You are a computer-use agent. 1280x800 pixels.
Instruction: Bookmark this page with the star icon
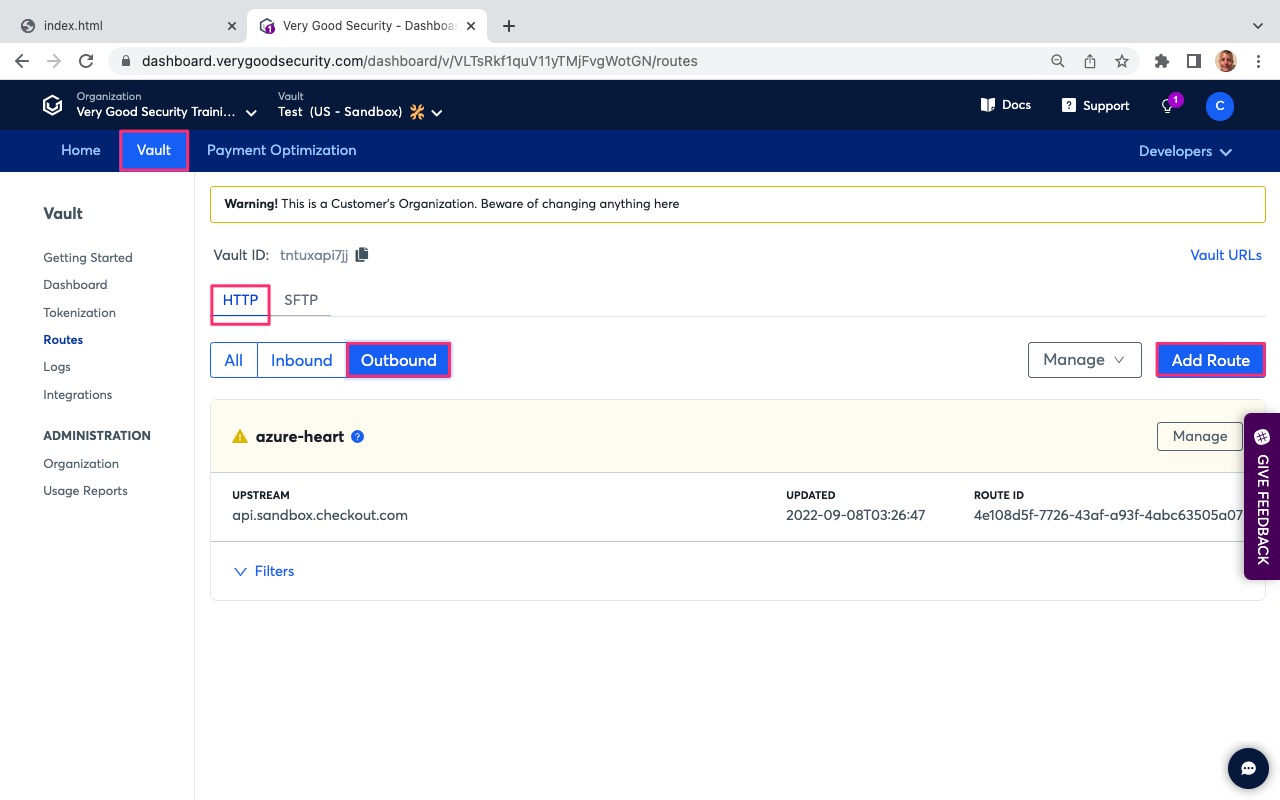[1122, 61]
